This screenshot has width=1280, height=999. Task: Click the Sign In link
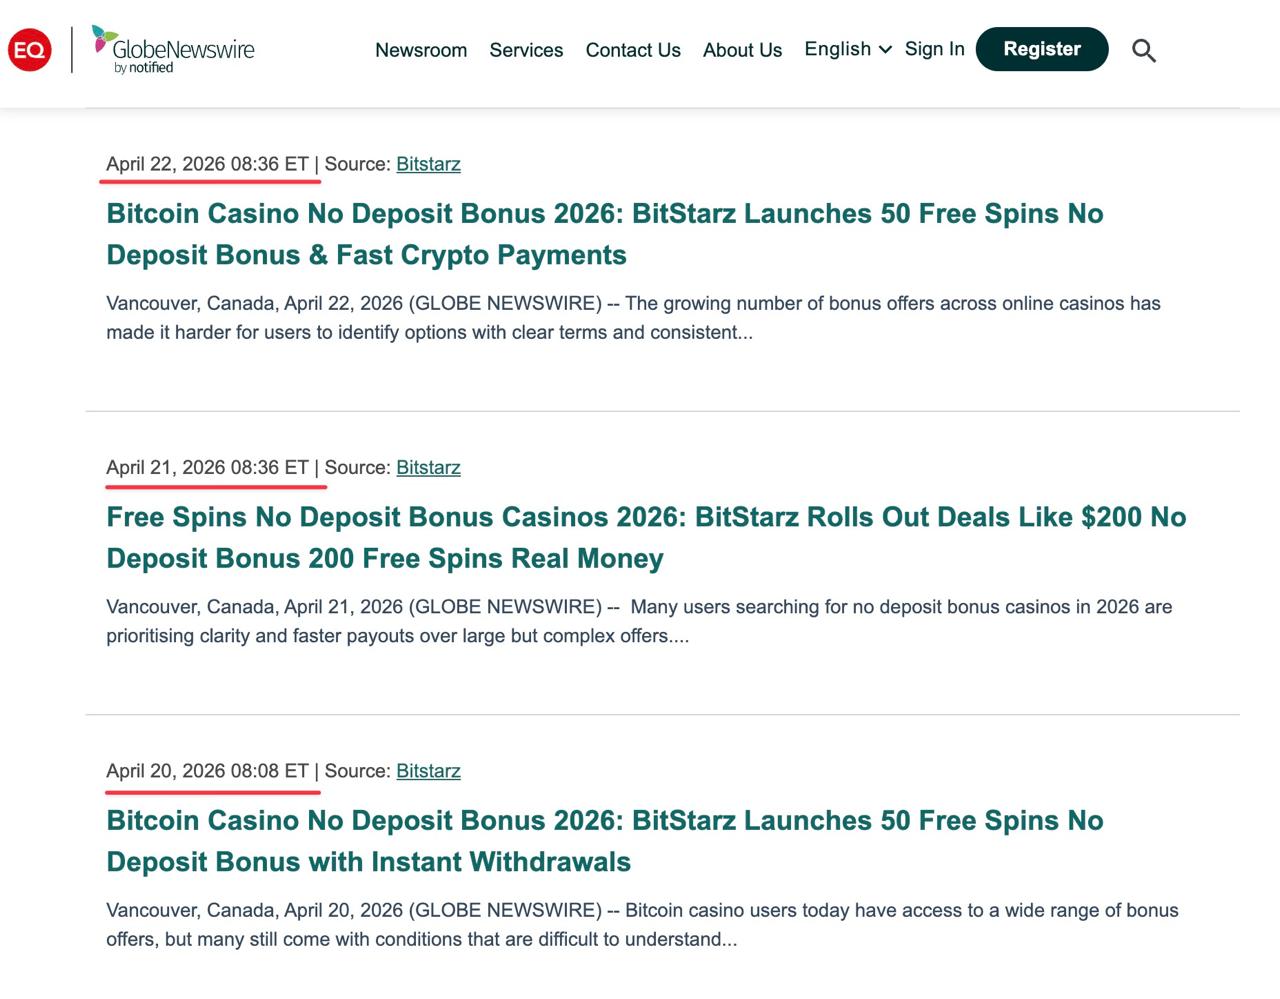(x=934, y=49)
